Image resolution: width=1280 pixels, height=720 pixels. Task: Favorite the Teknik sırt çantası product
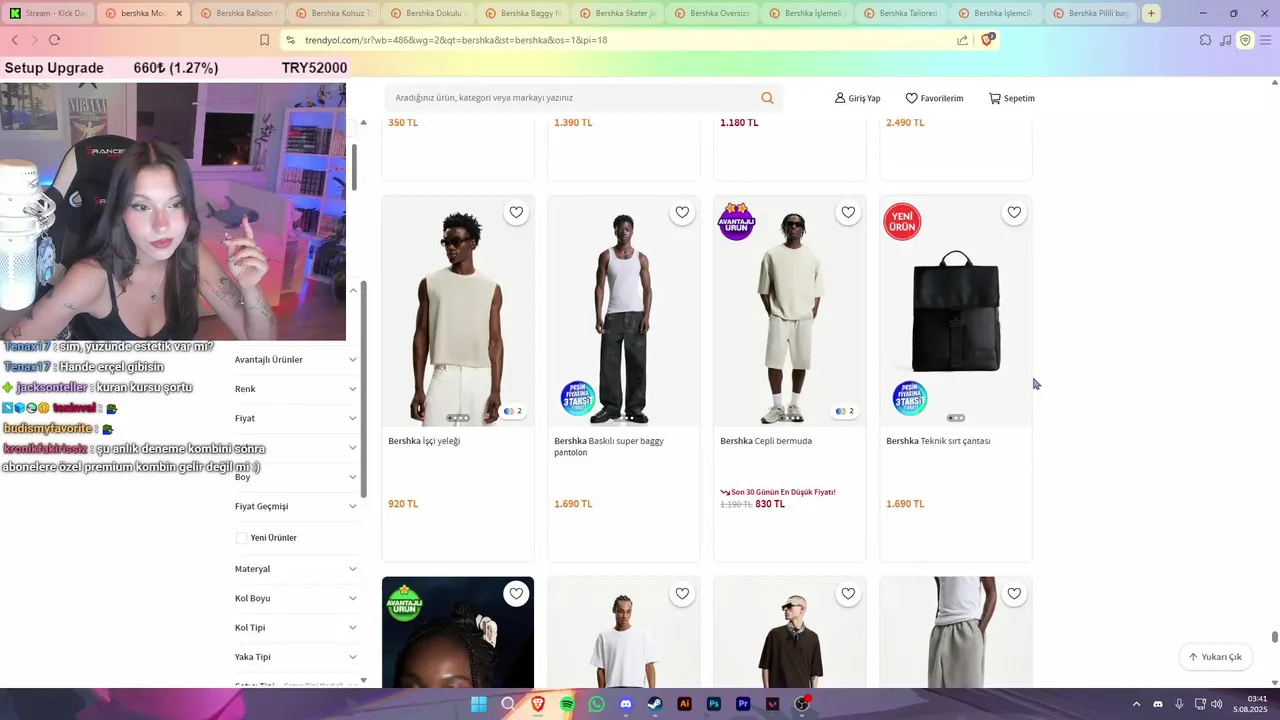(1014, 212)
